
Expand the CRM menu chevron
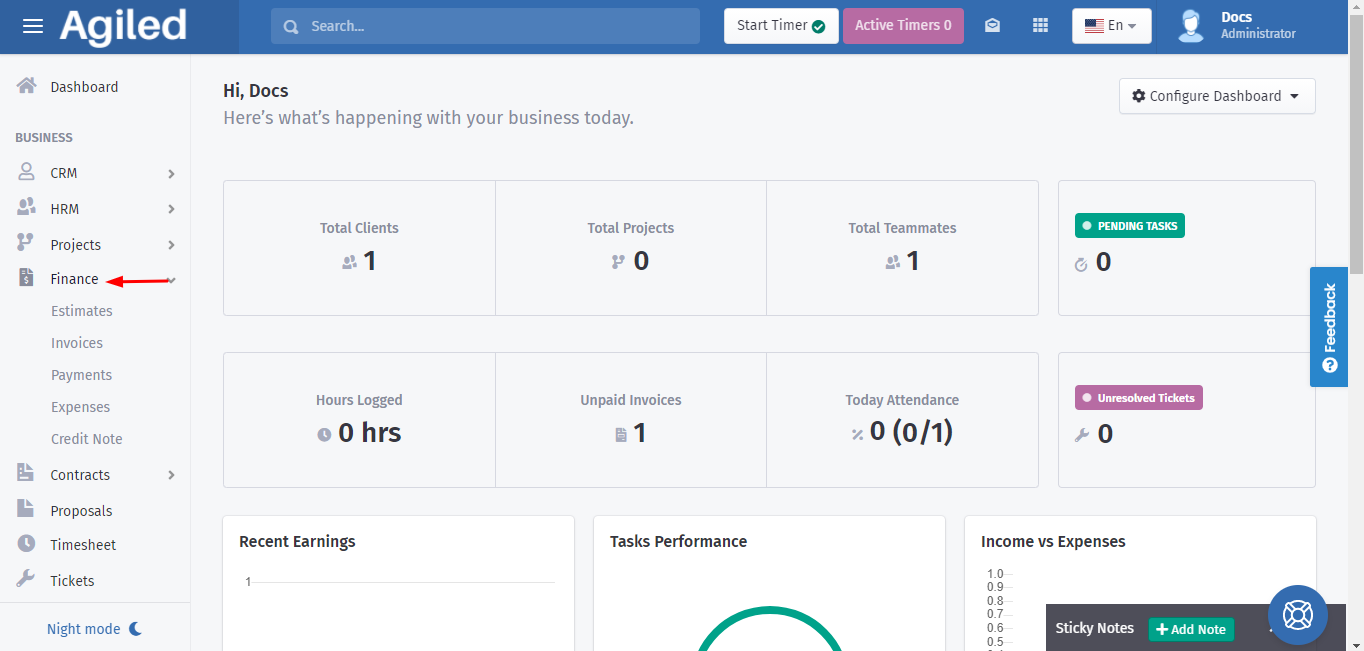click(x=171, y=174)
